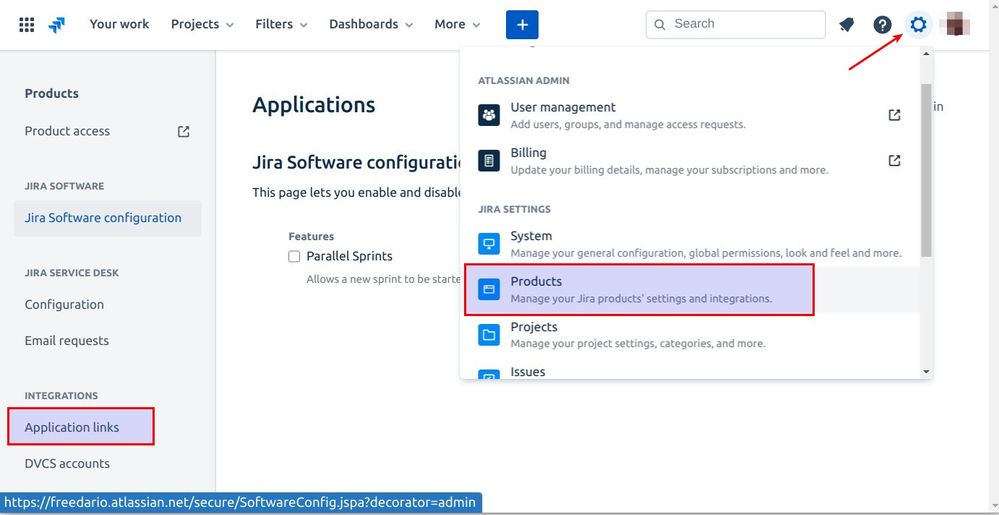
Task: Click the settings menu scroll down arrow
Action: (926, 372)
